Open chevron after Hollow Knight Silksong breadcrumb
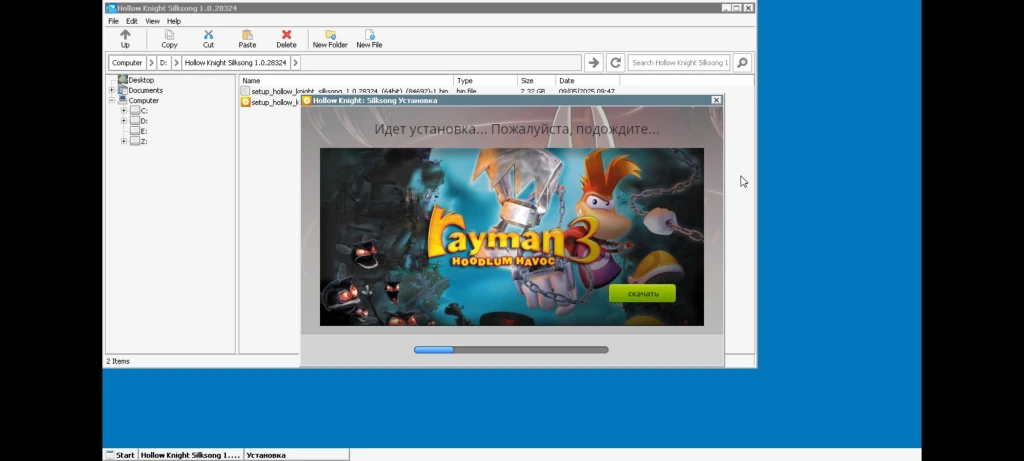 click(295, 63)
